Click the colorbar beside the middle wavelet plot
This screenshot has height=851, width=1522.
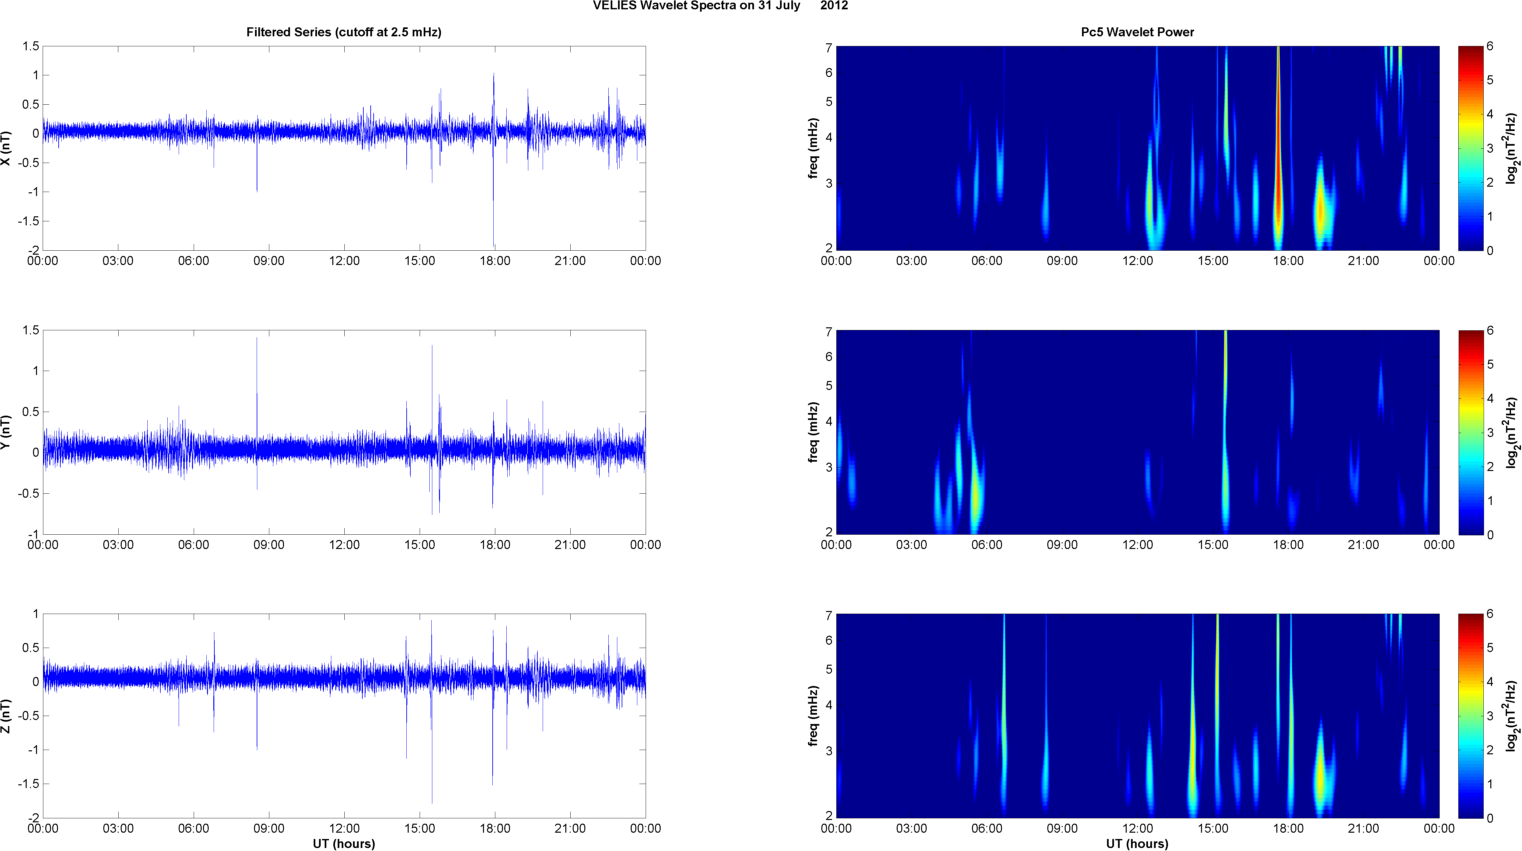1470,432
